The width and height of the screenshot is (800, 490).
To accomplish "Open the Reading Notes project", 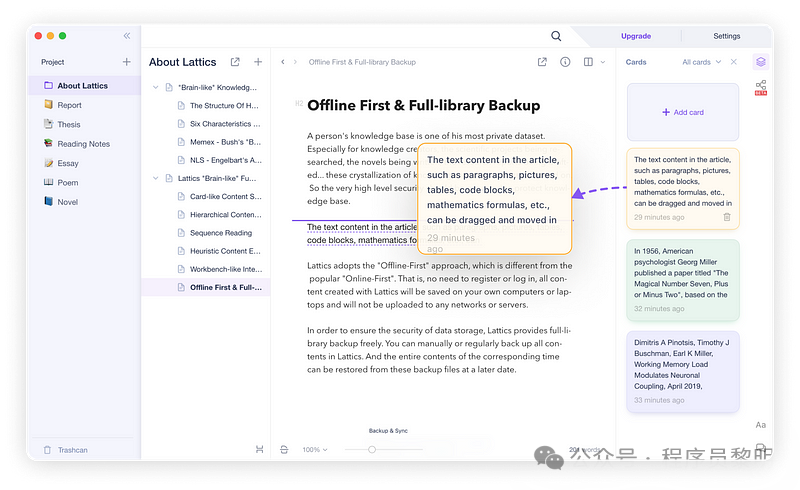I will [x=85, y=144].
